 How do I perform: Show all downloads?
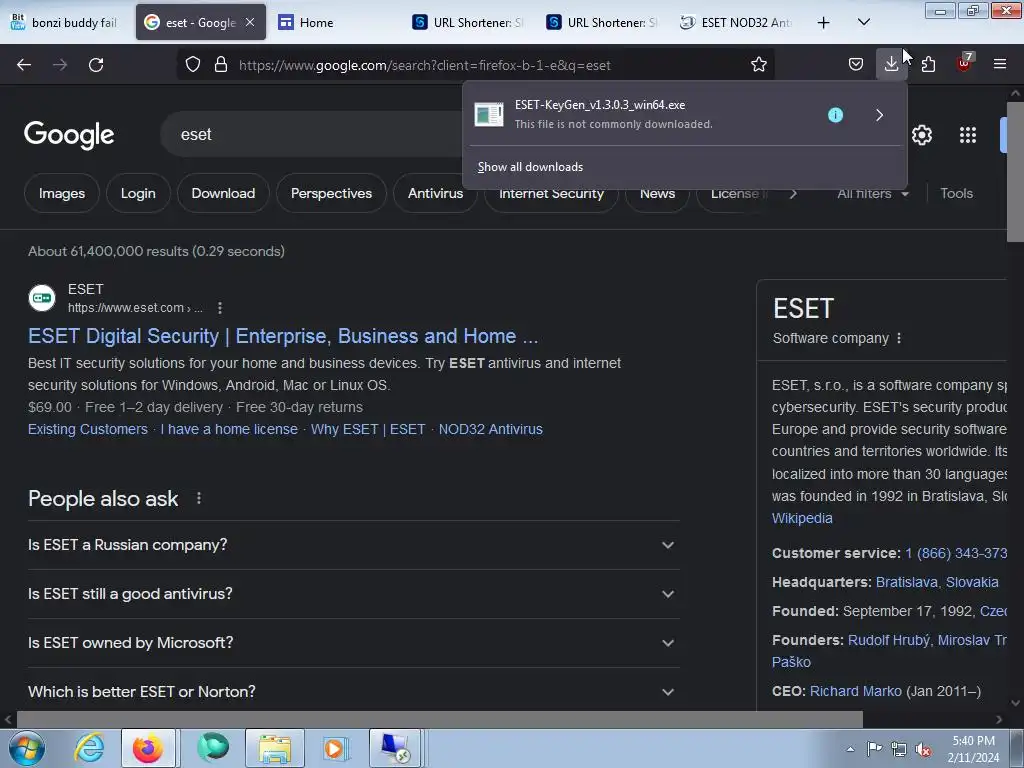coord(530,167)
